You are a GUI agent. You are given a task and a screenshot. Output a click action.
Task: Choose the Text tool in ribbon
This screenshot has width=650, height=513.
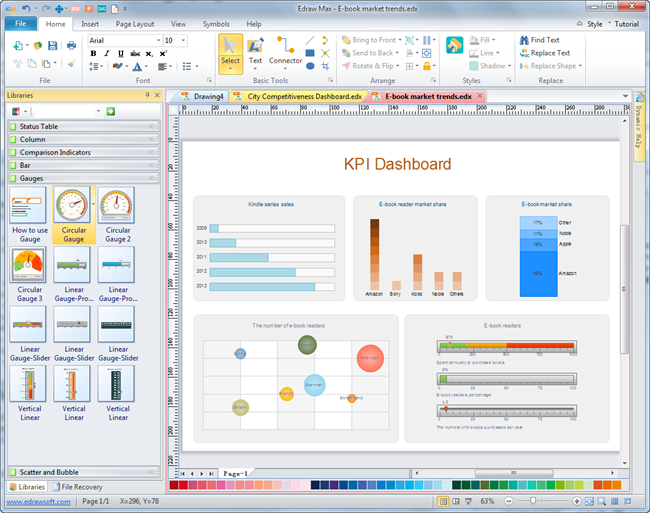pyautogui.click(x=255, y=53)
